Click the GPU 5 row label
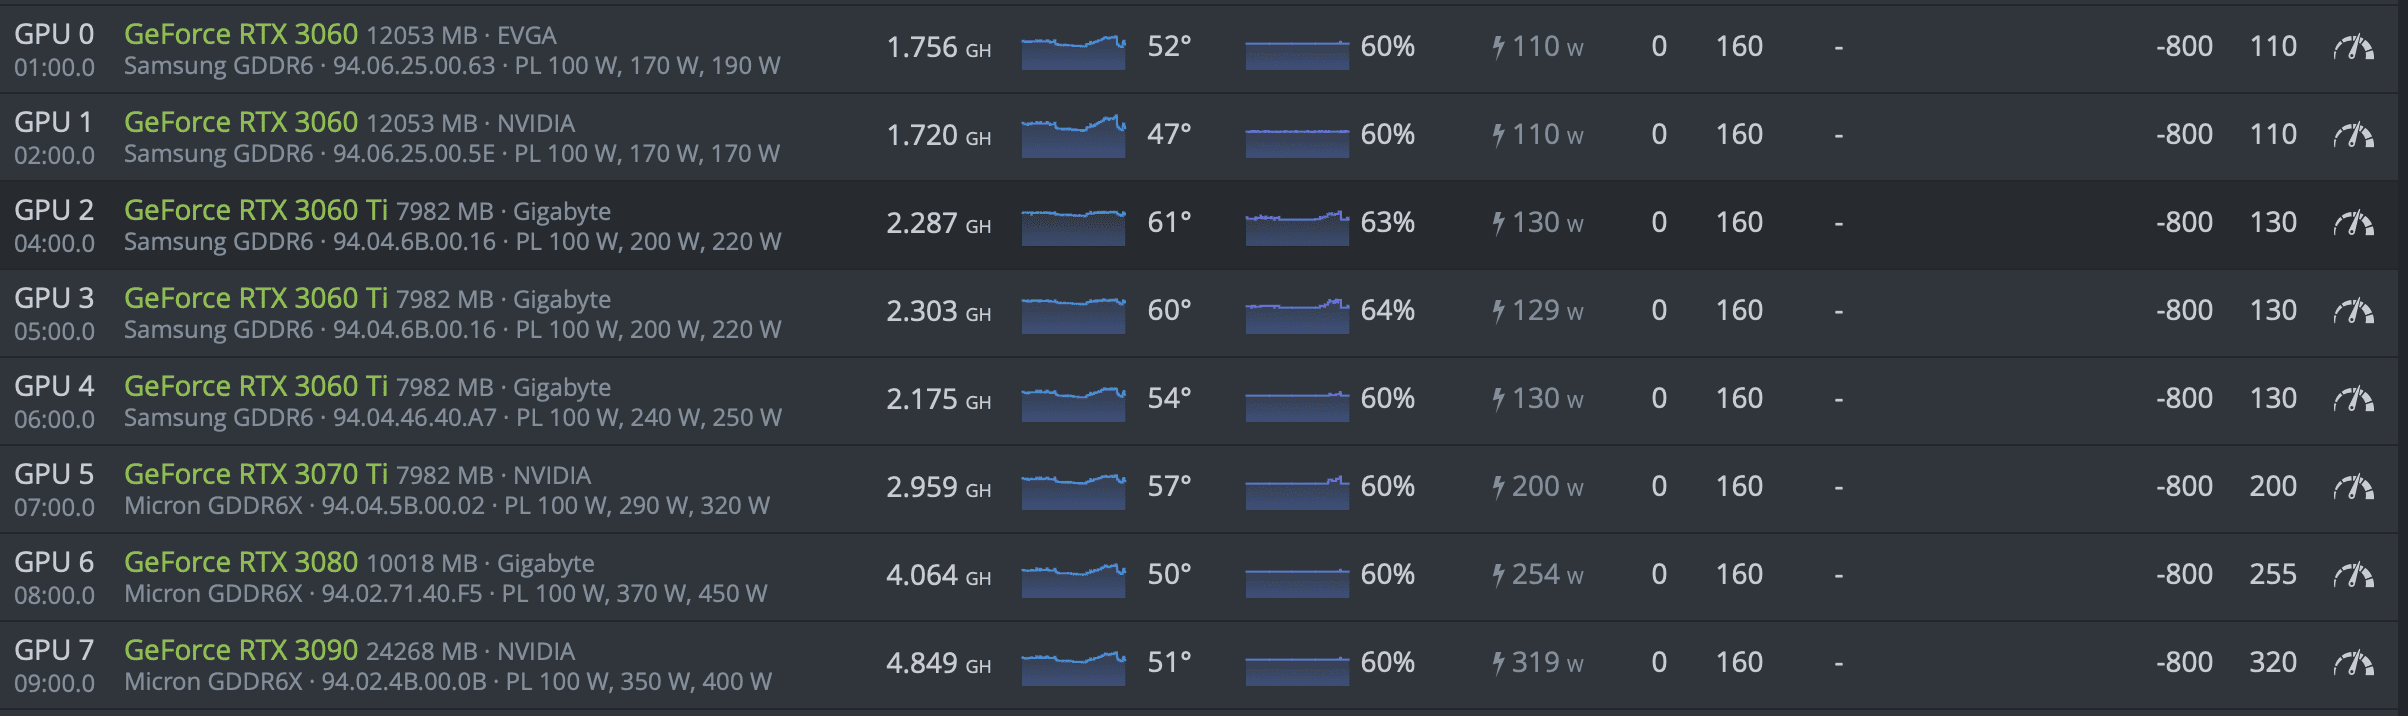The height and width of the screenshot is (716, 2408). (x=54, y=474)
